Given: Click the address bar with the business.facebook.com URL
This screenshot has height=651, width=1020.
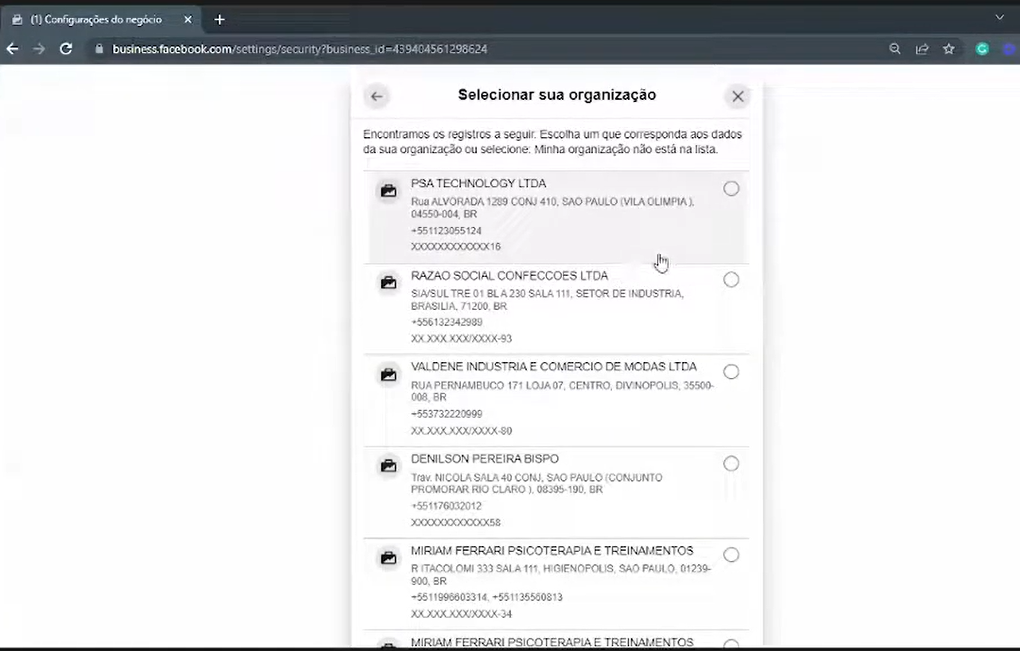Looking at the screenshot, I should pyautogui.click(x=299, y=49).
